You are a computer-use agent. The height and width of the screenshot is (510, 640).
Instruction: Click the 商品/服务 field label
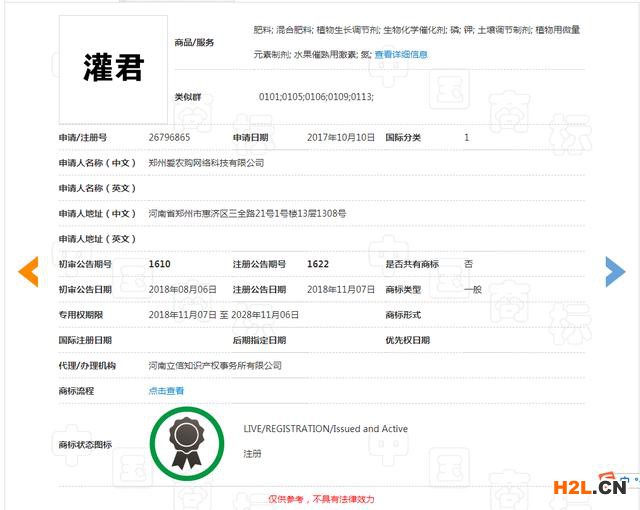coord(194,42)
